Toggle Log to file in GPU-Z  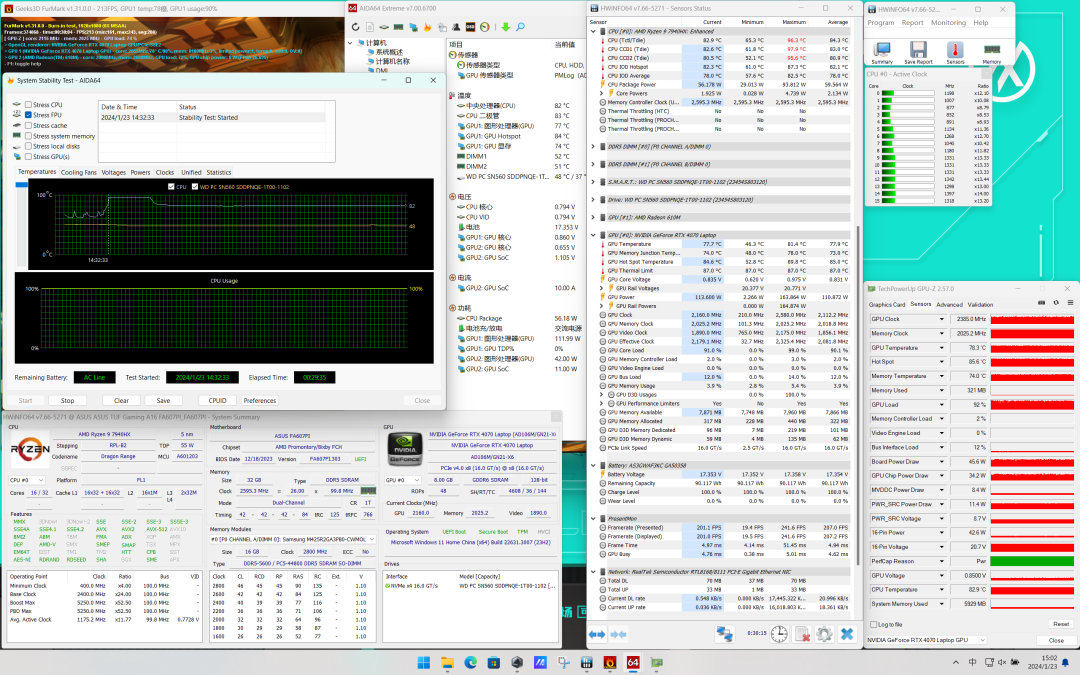pyautogui.click(x=875, y=623)
